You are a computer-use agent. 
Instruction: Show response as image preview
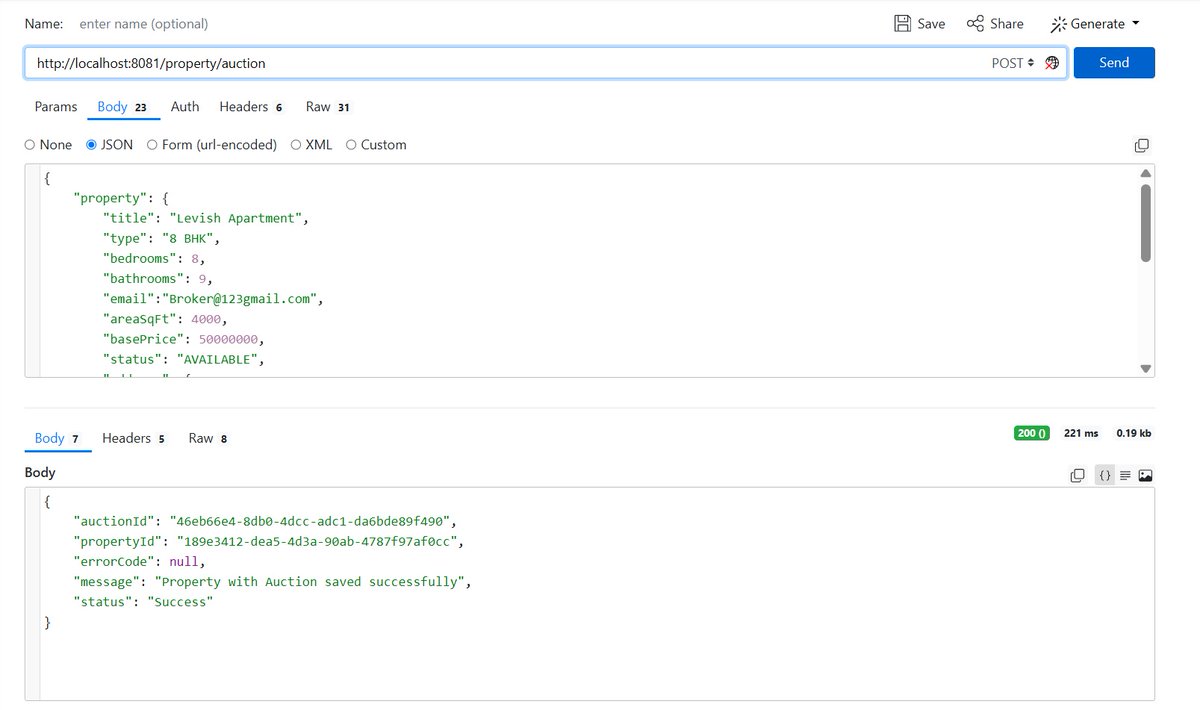(1146, 475)
